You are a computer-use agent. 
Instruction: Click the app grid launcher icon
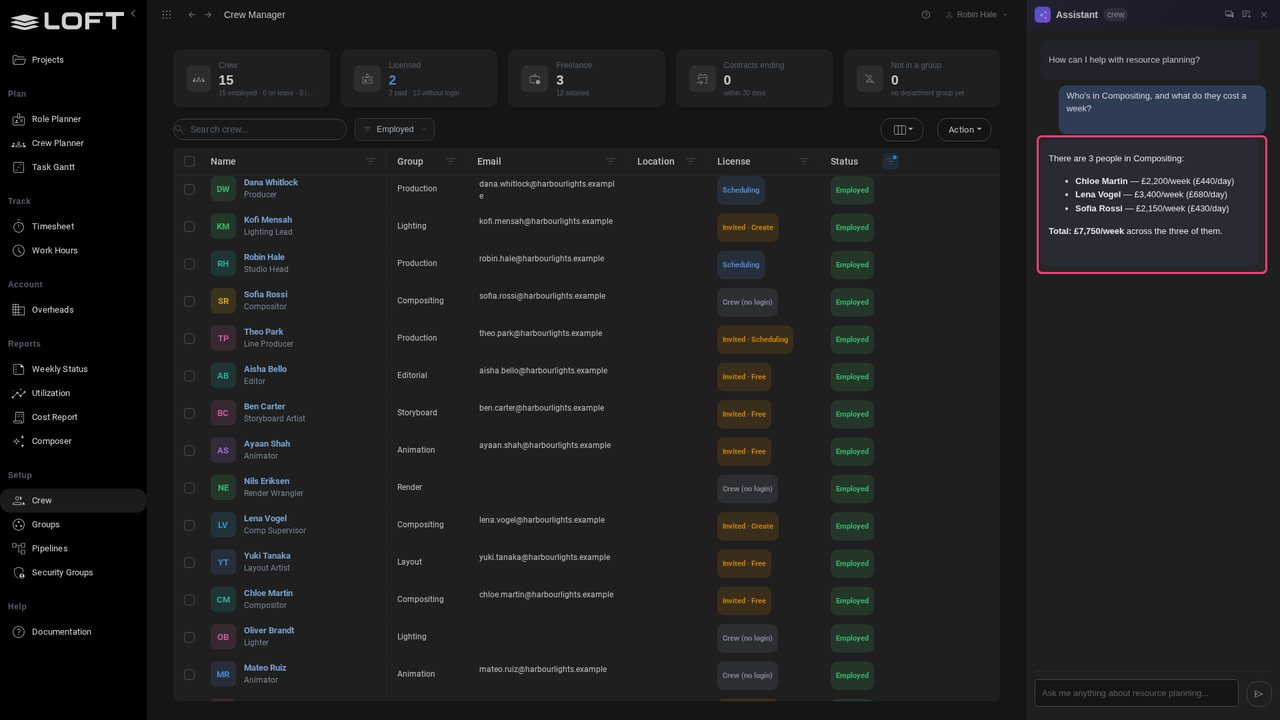(166, 15)
